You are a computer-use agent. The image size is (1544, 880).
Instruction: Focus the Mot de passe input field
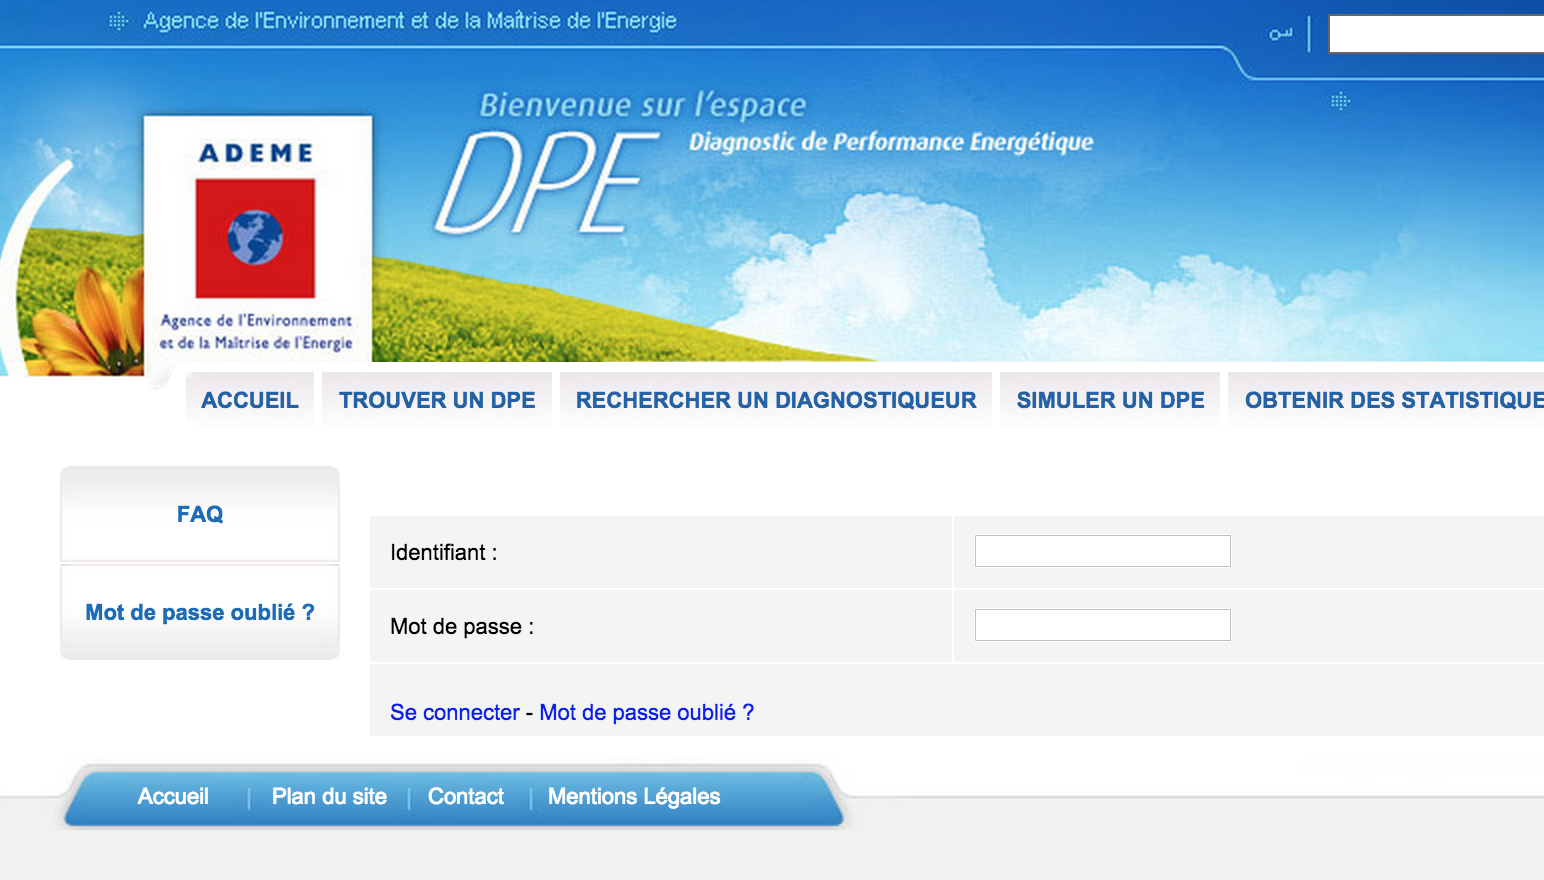[x=1102, y=625]
